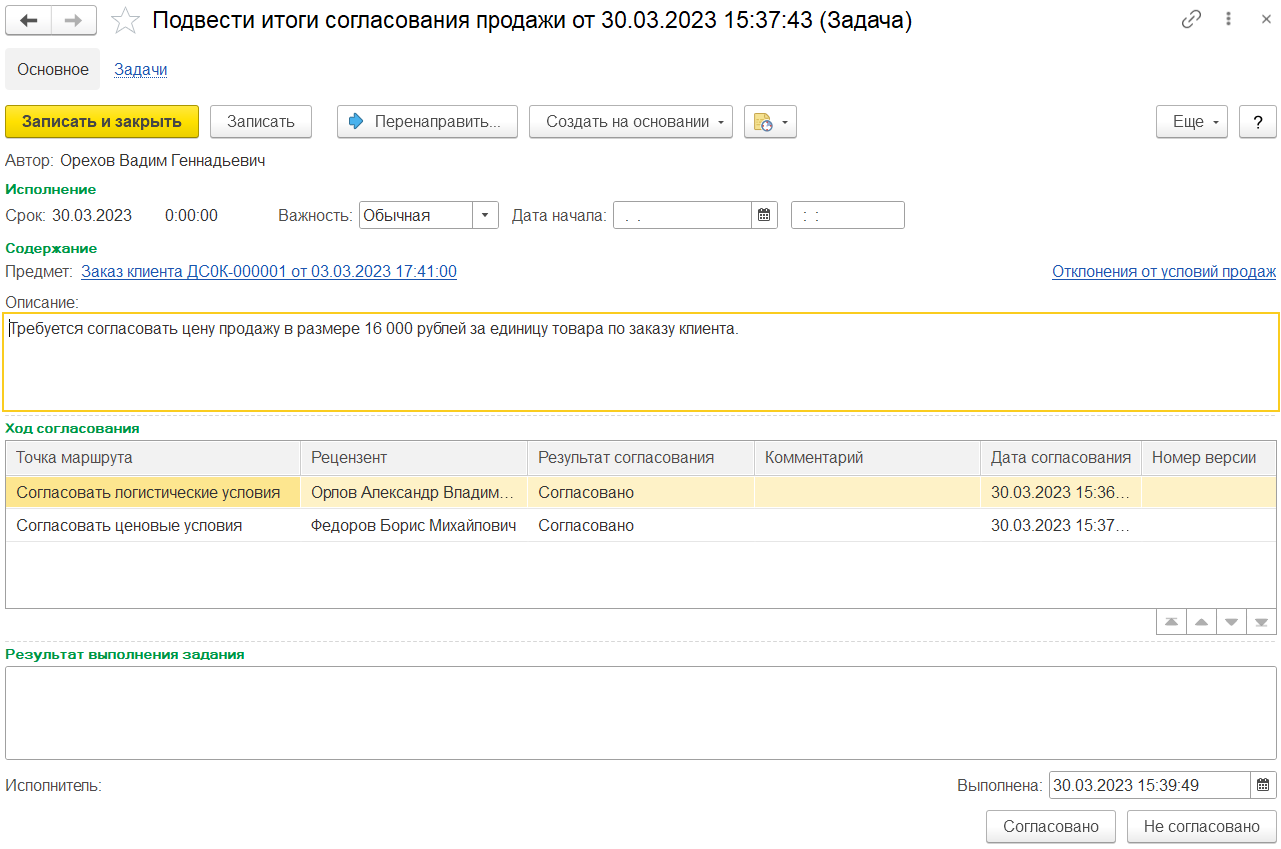The width and height of the screenshot is (1281, 849).
Task: Move selected row up one position
Action: (x=1201, y=622)
